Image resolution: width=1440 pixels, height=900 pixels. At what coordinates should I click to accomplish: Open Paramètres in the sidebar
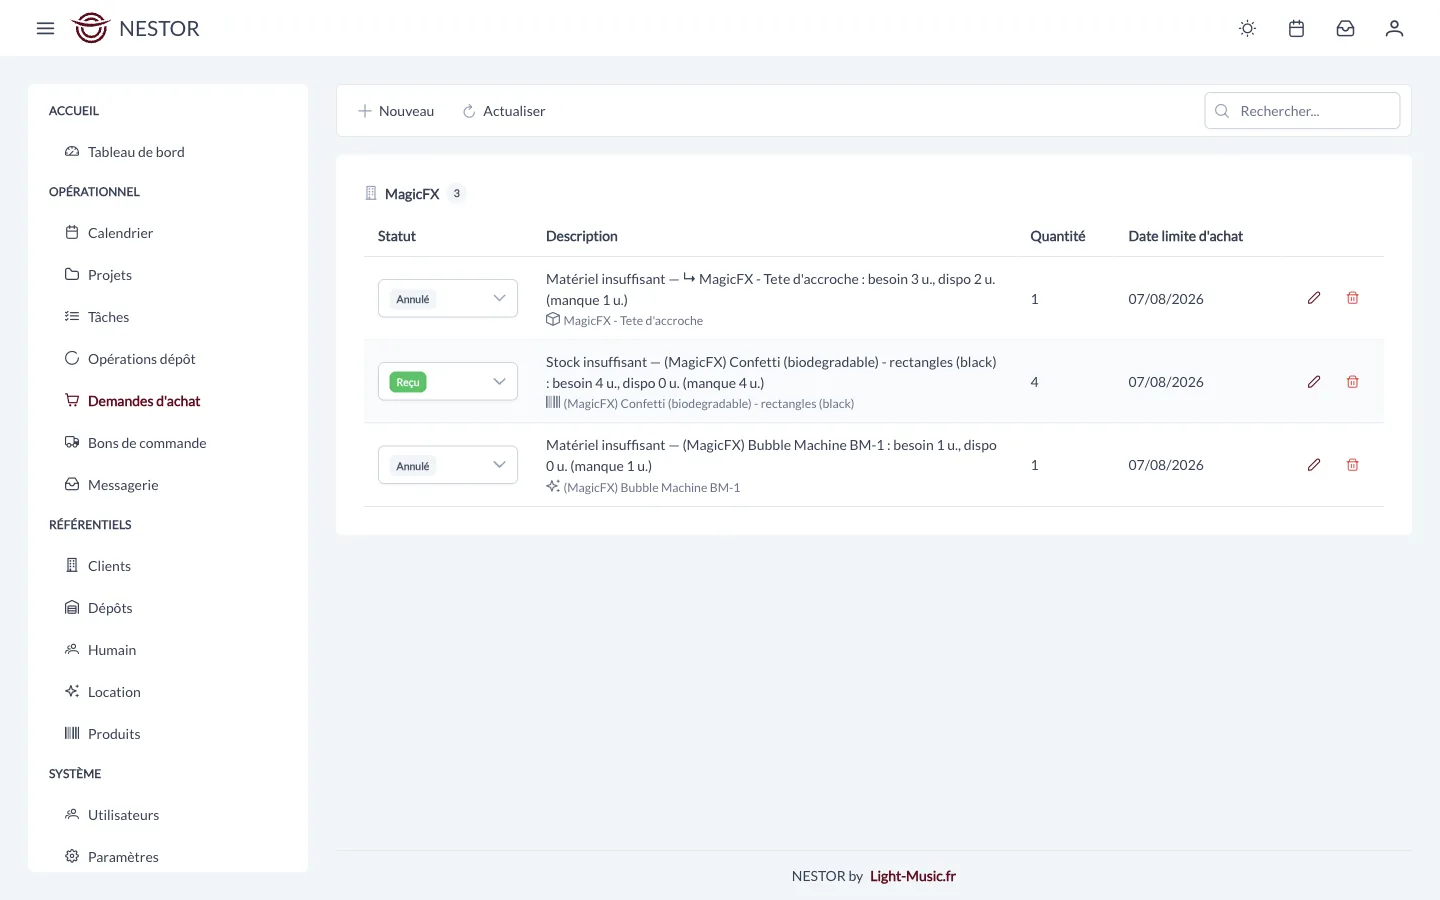click(123, 857)
